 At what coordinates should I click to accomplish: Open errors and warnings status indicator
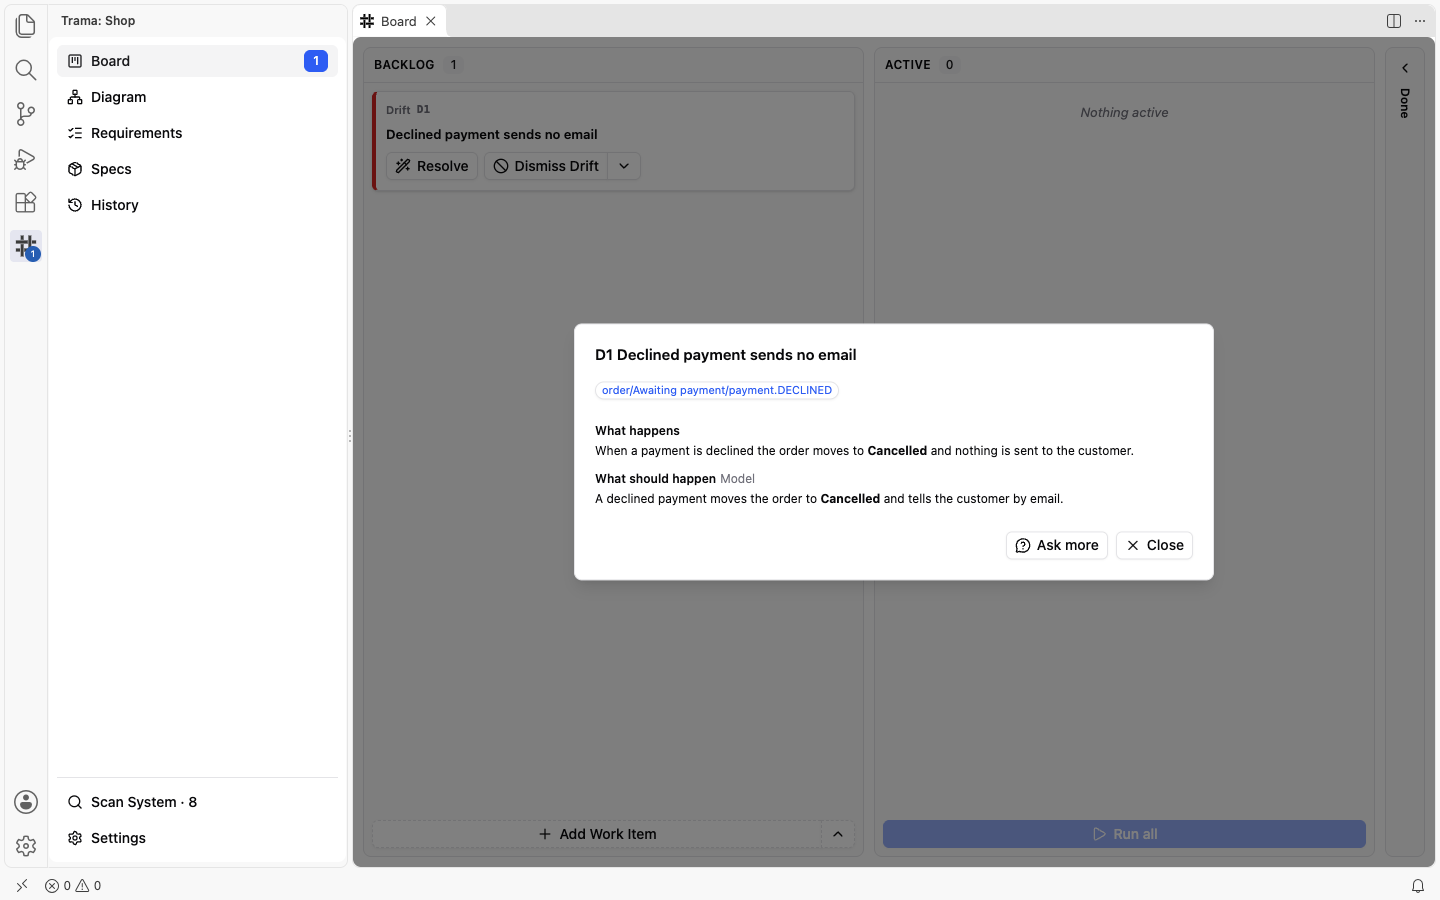pyautogui.click(x=73, y=886)
